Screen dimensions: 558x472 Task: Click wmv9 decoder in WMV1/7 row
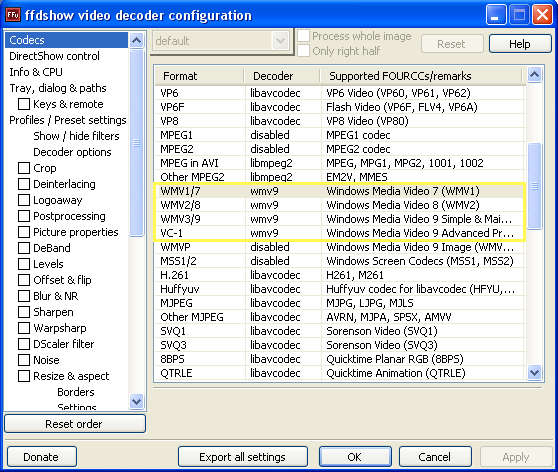click(x=264, y=191)
